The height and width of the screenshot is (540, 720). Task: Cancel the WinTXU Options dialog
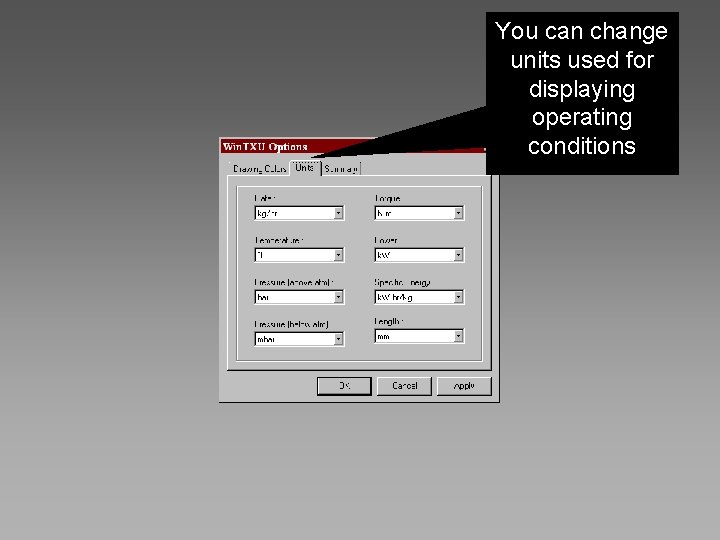404,386
